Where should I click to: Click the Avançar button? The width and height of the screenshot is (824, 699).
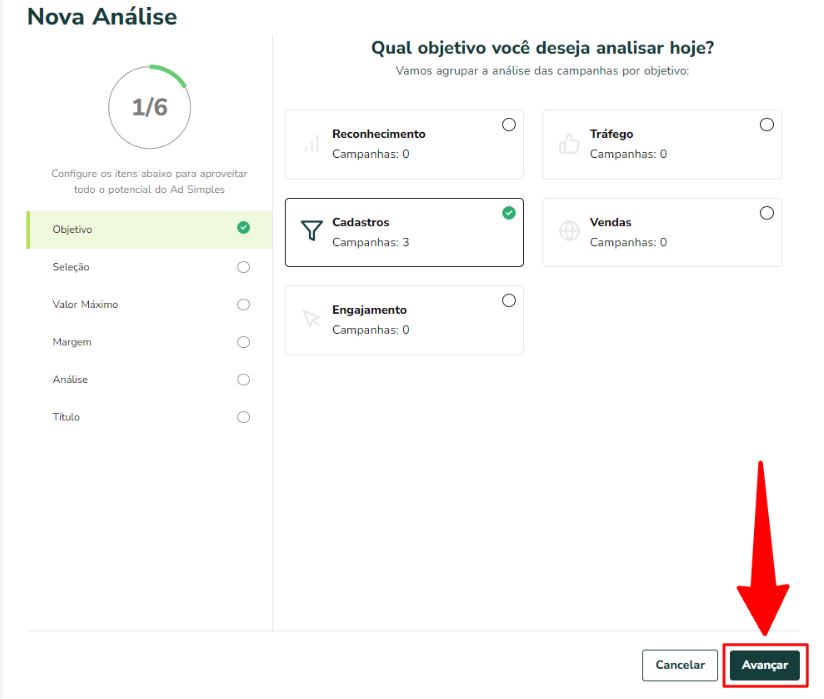[765, 665]
